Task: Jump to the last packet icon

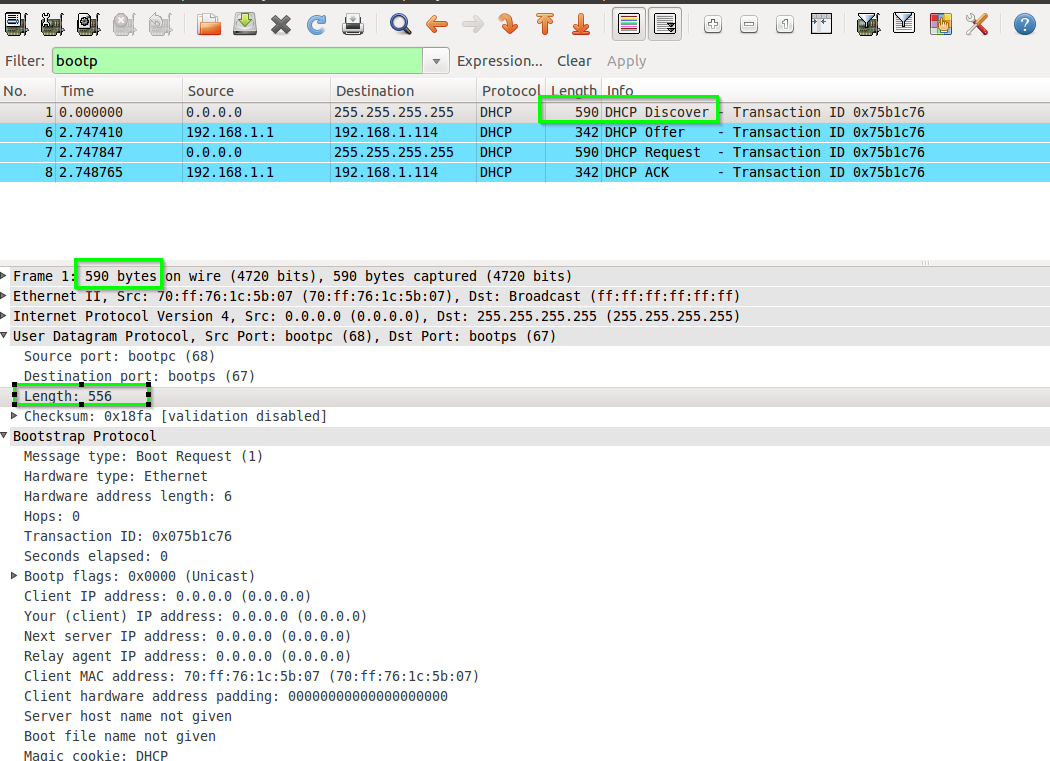Action: point(581,24)
